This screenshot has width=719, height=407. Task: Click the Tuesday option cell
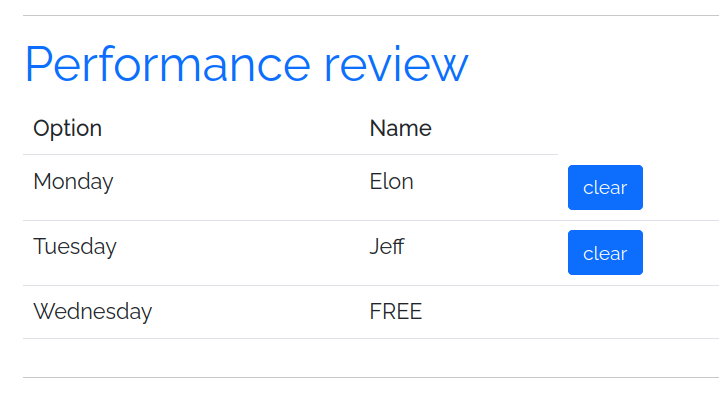(75, 247)
